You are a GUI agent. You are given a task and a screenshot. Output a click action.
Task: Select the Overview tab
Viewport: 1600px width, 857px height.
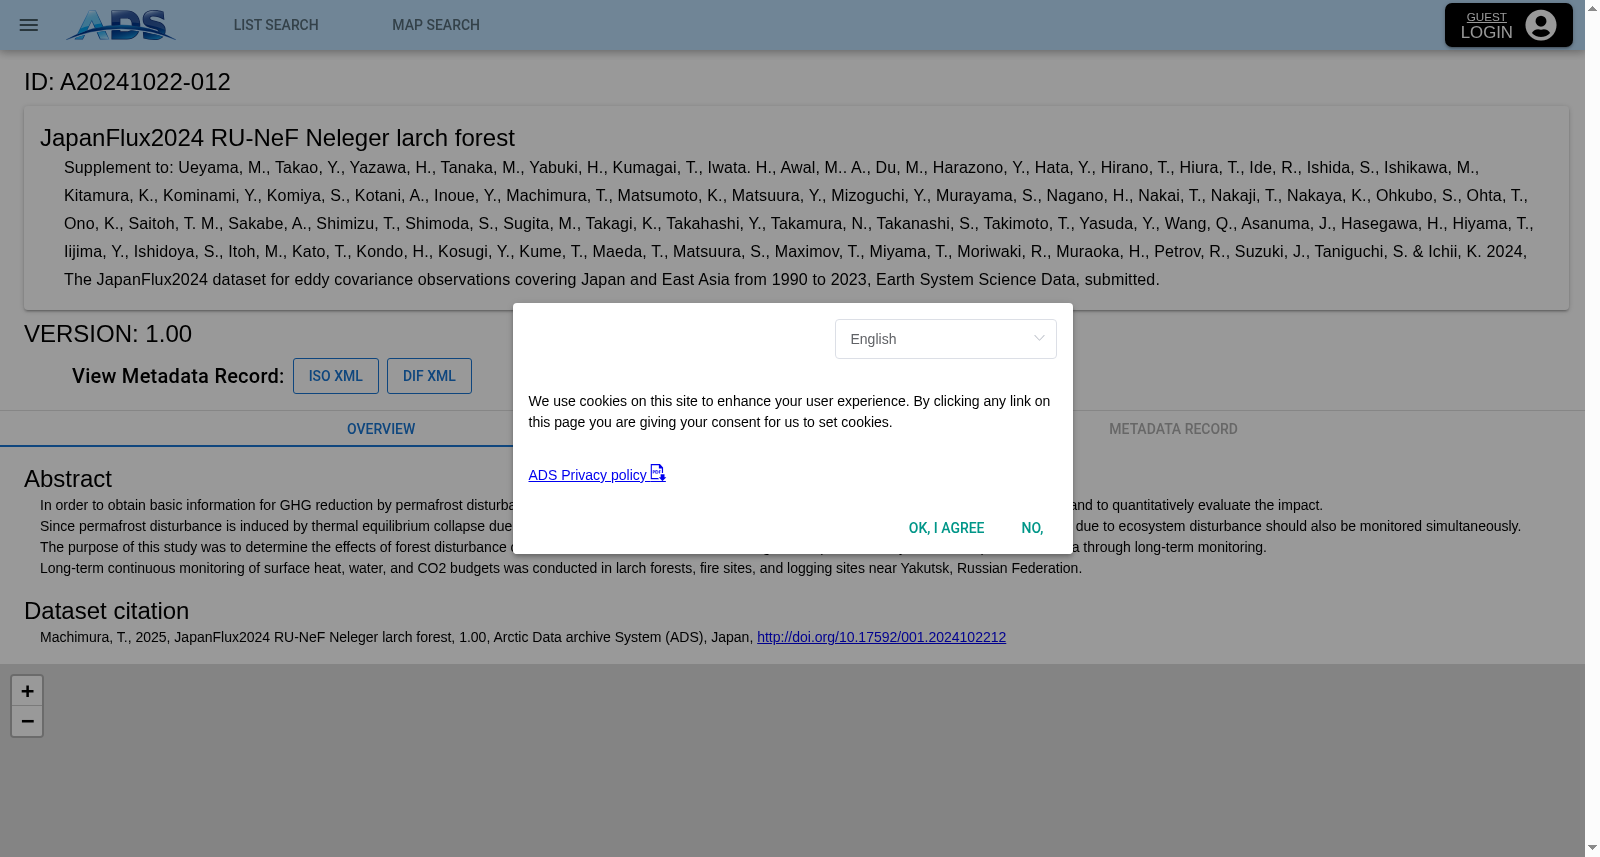[x=381, y=429]
